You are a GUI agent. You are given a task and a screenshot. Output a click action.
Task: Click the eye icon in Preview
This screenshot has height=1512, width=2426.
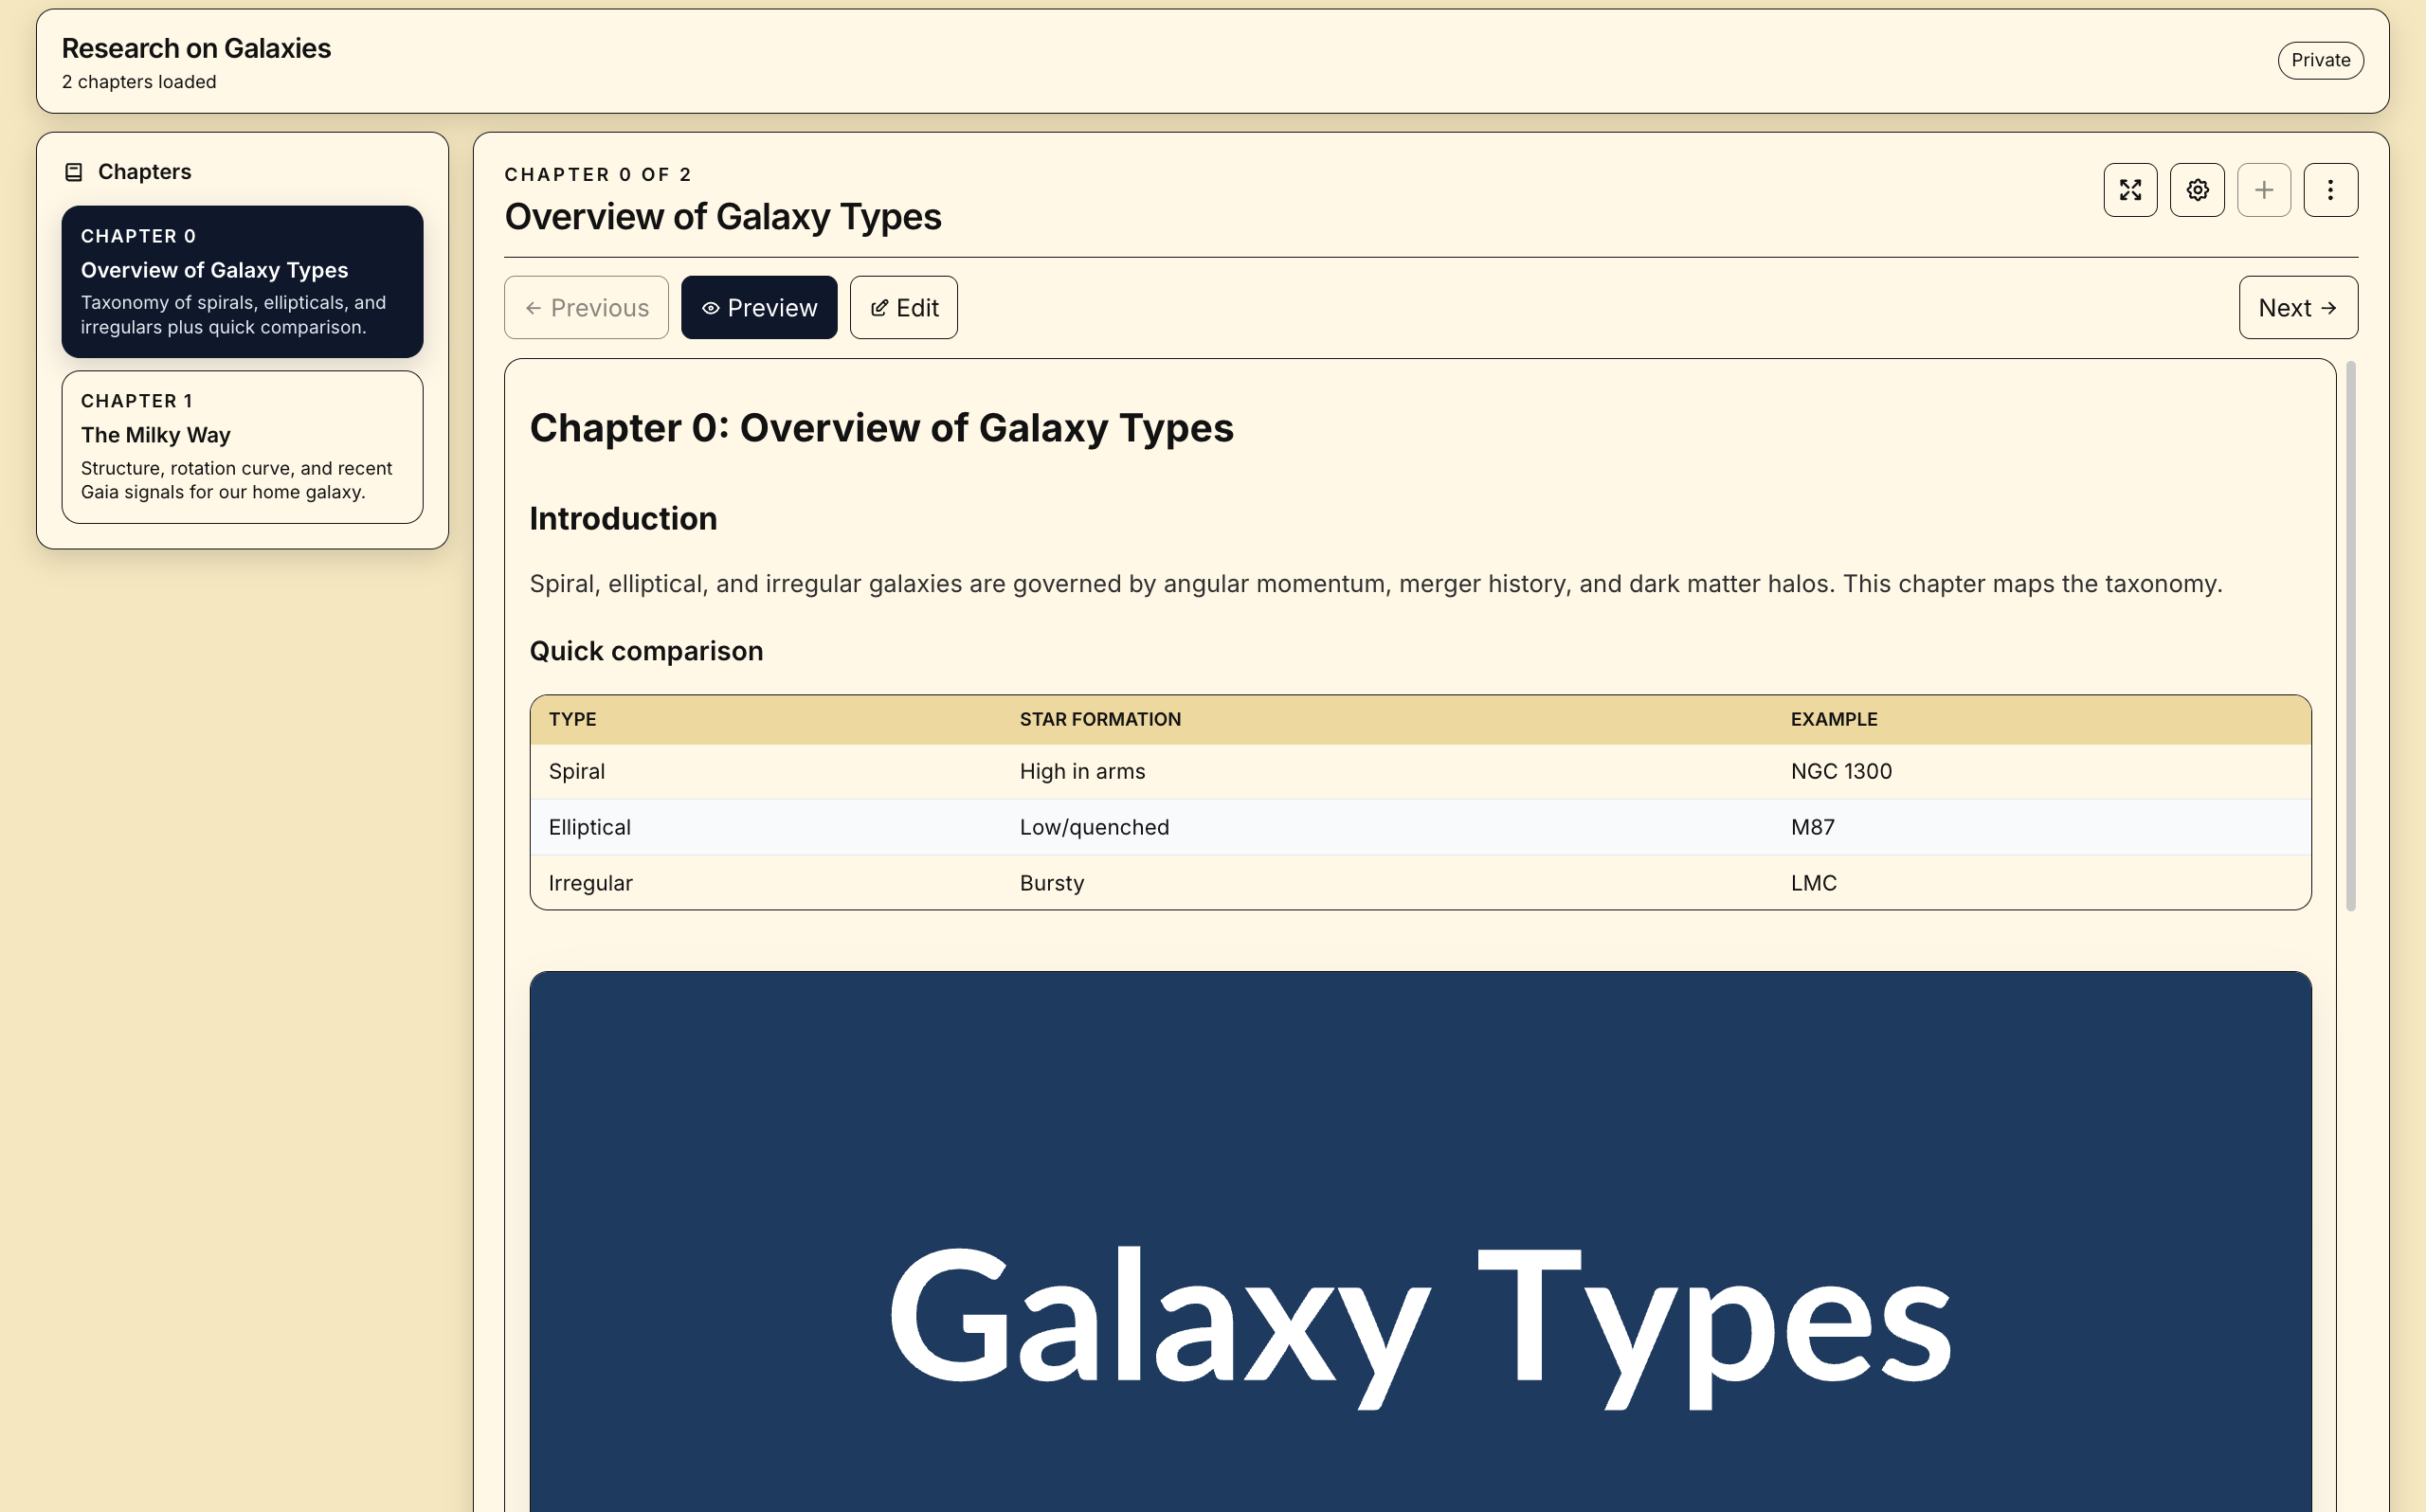click(x=710, y=308)
